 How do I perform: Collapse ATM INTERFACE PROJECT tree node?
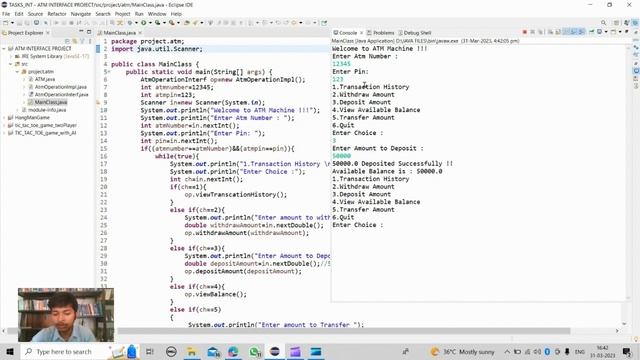coord(4,49)
